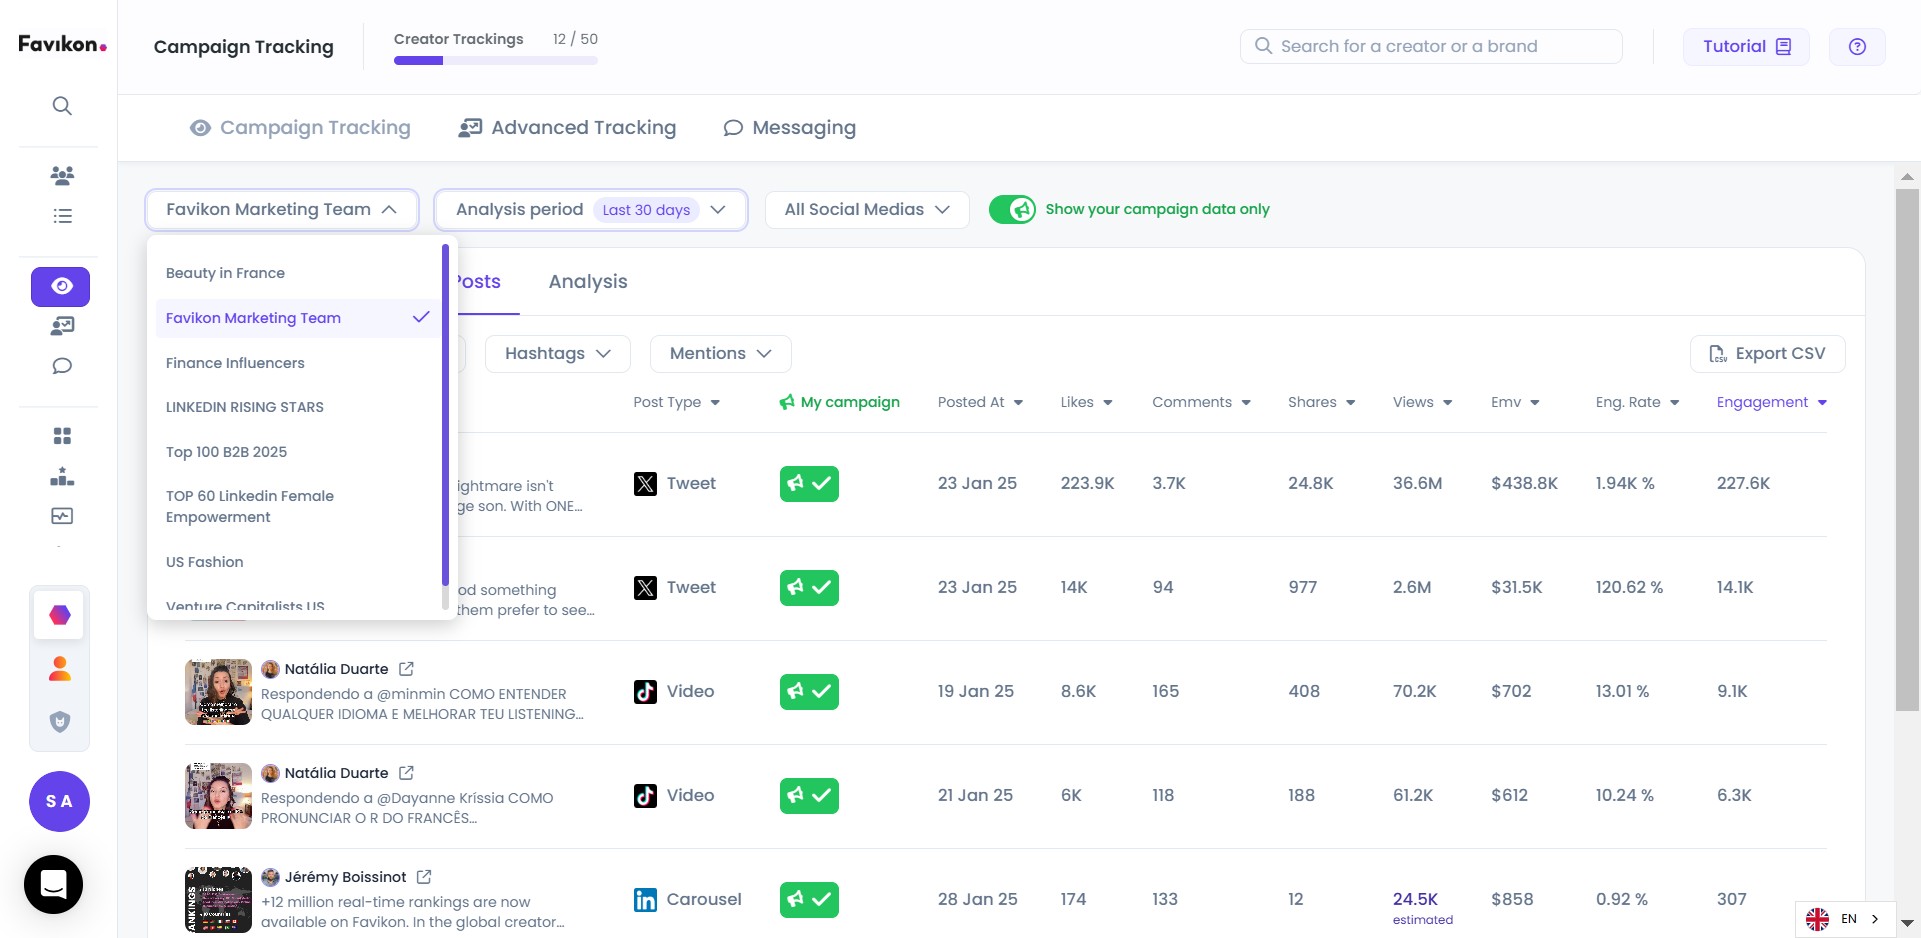Click the dropdown list scrollbar
The image size is (1921, 938).
pyautogui.click(x=445, y=416)
